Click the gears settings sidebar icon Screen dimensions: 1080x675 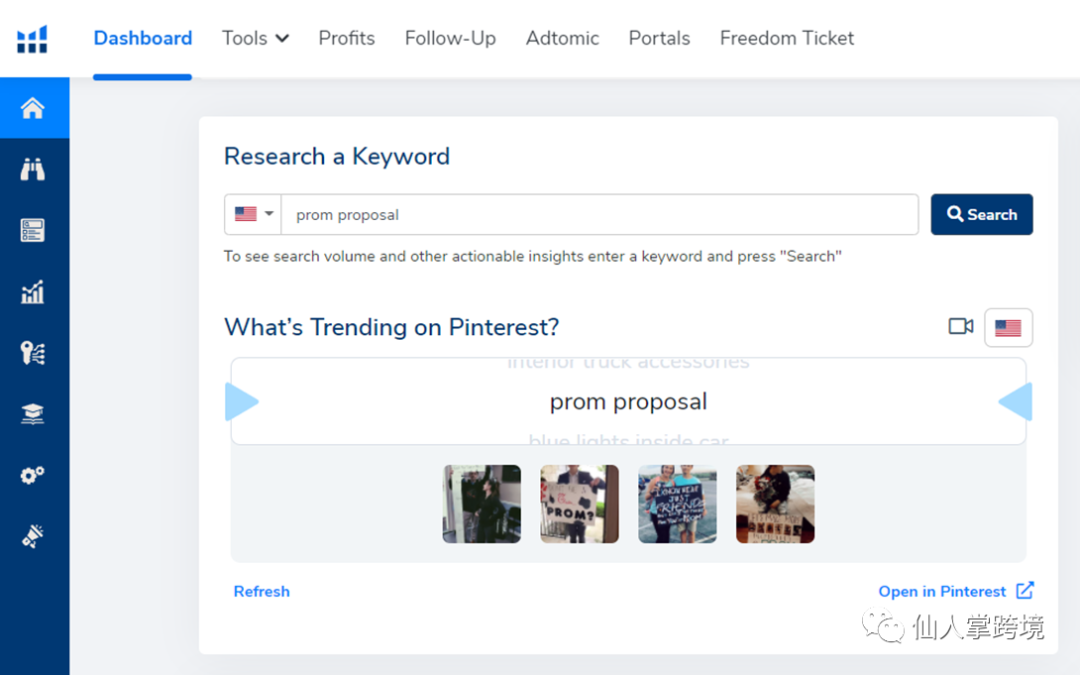coord(33,475)
